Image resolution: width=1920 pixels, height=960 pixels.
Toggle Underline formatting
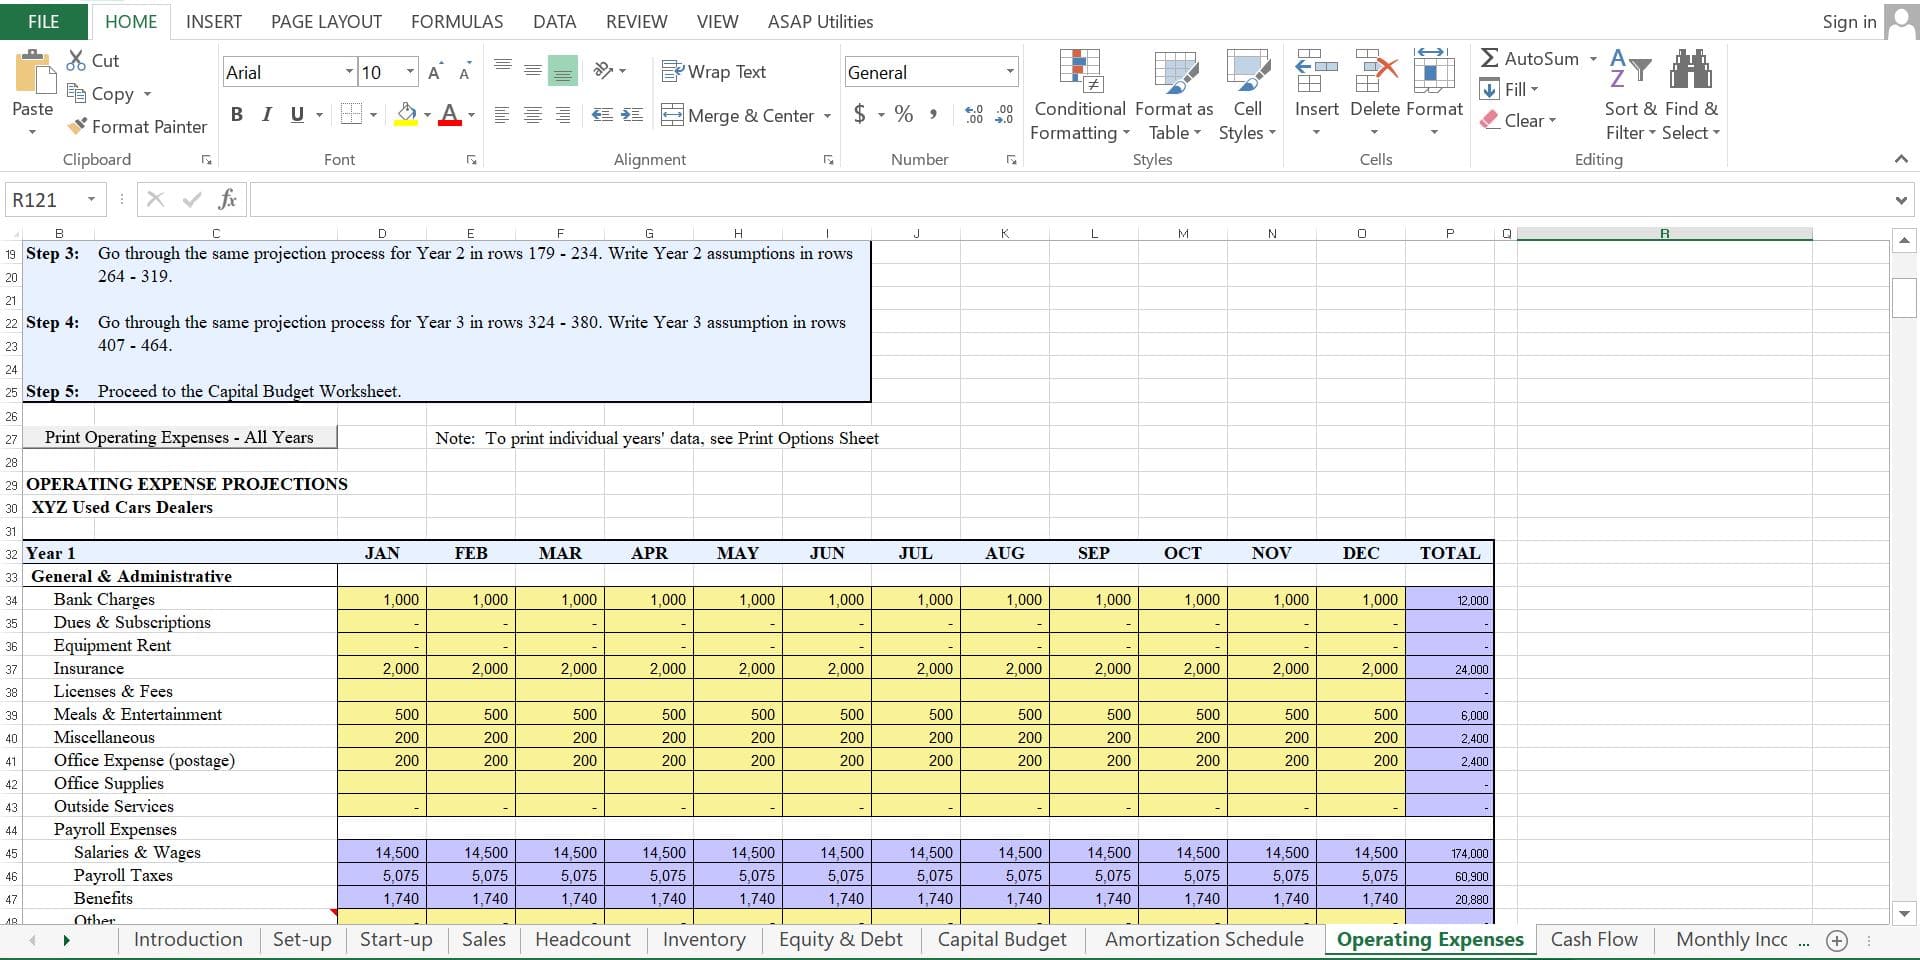pyautogui.click(x=297, y=114)
